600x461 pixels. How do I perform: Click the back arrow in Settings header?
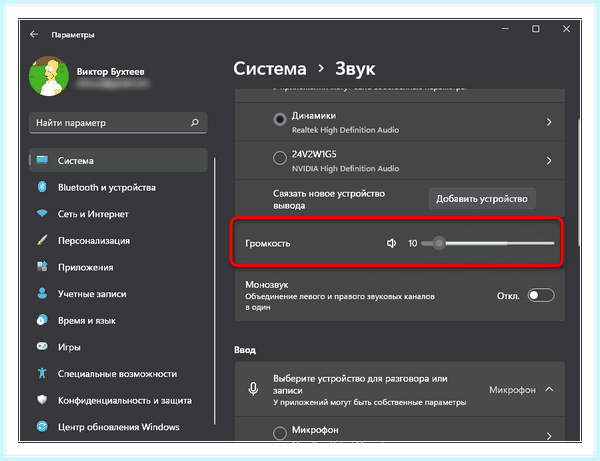[34, 34]
